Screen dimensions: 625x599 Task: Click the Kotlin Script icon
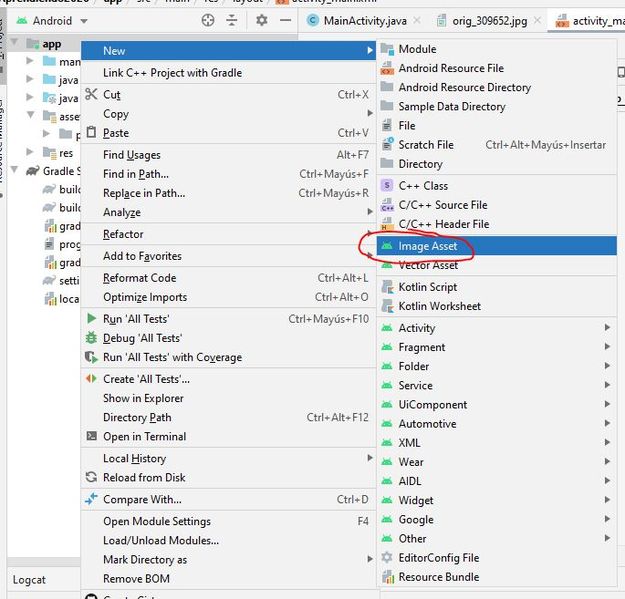[387, 287]
